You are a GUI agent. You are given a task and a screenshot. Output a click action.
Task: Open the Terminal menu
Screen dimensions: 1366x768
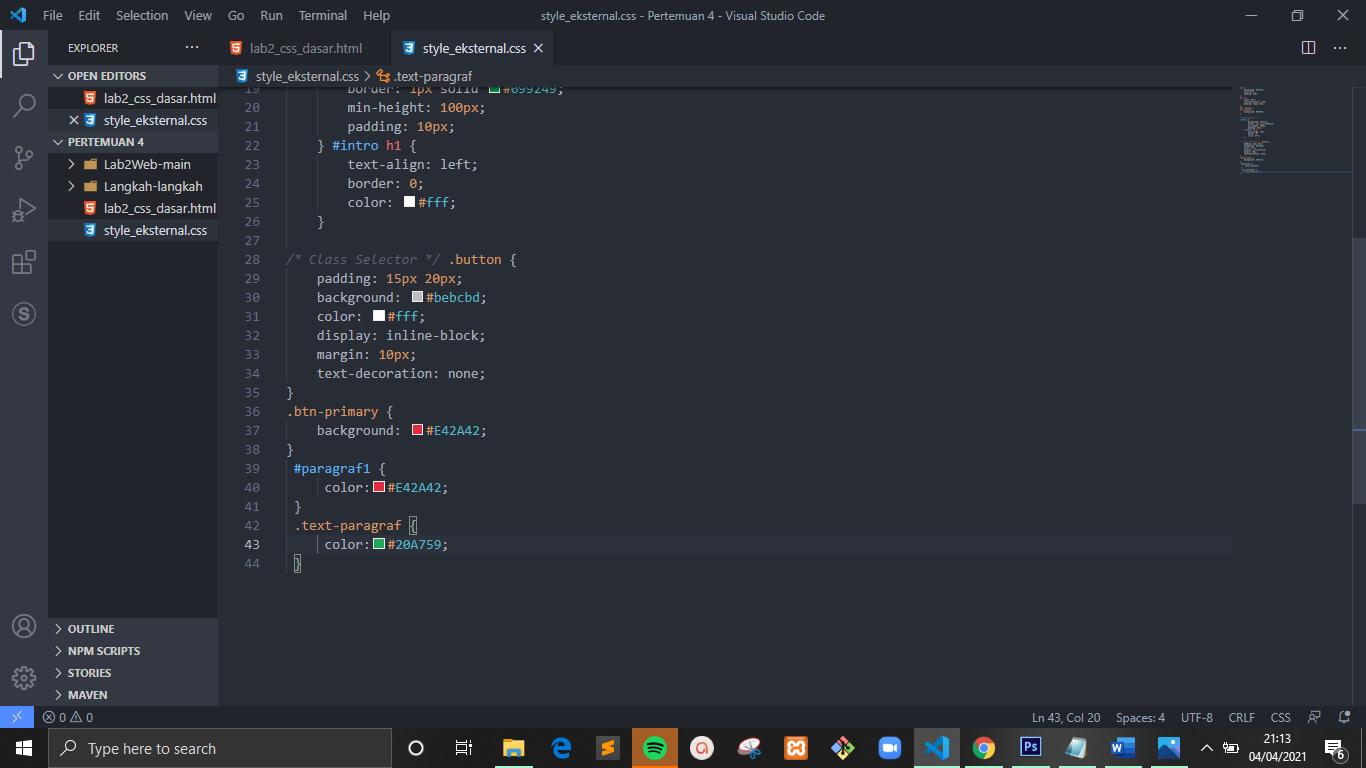click(322, 15)
